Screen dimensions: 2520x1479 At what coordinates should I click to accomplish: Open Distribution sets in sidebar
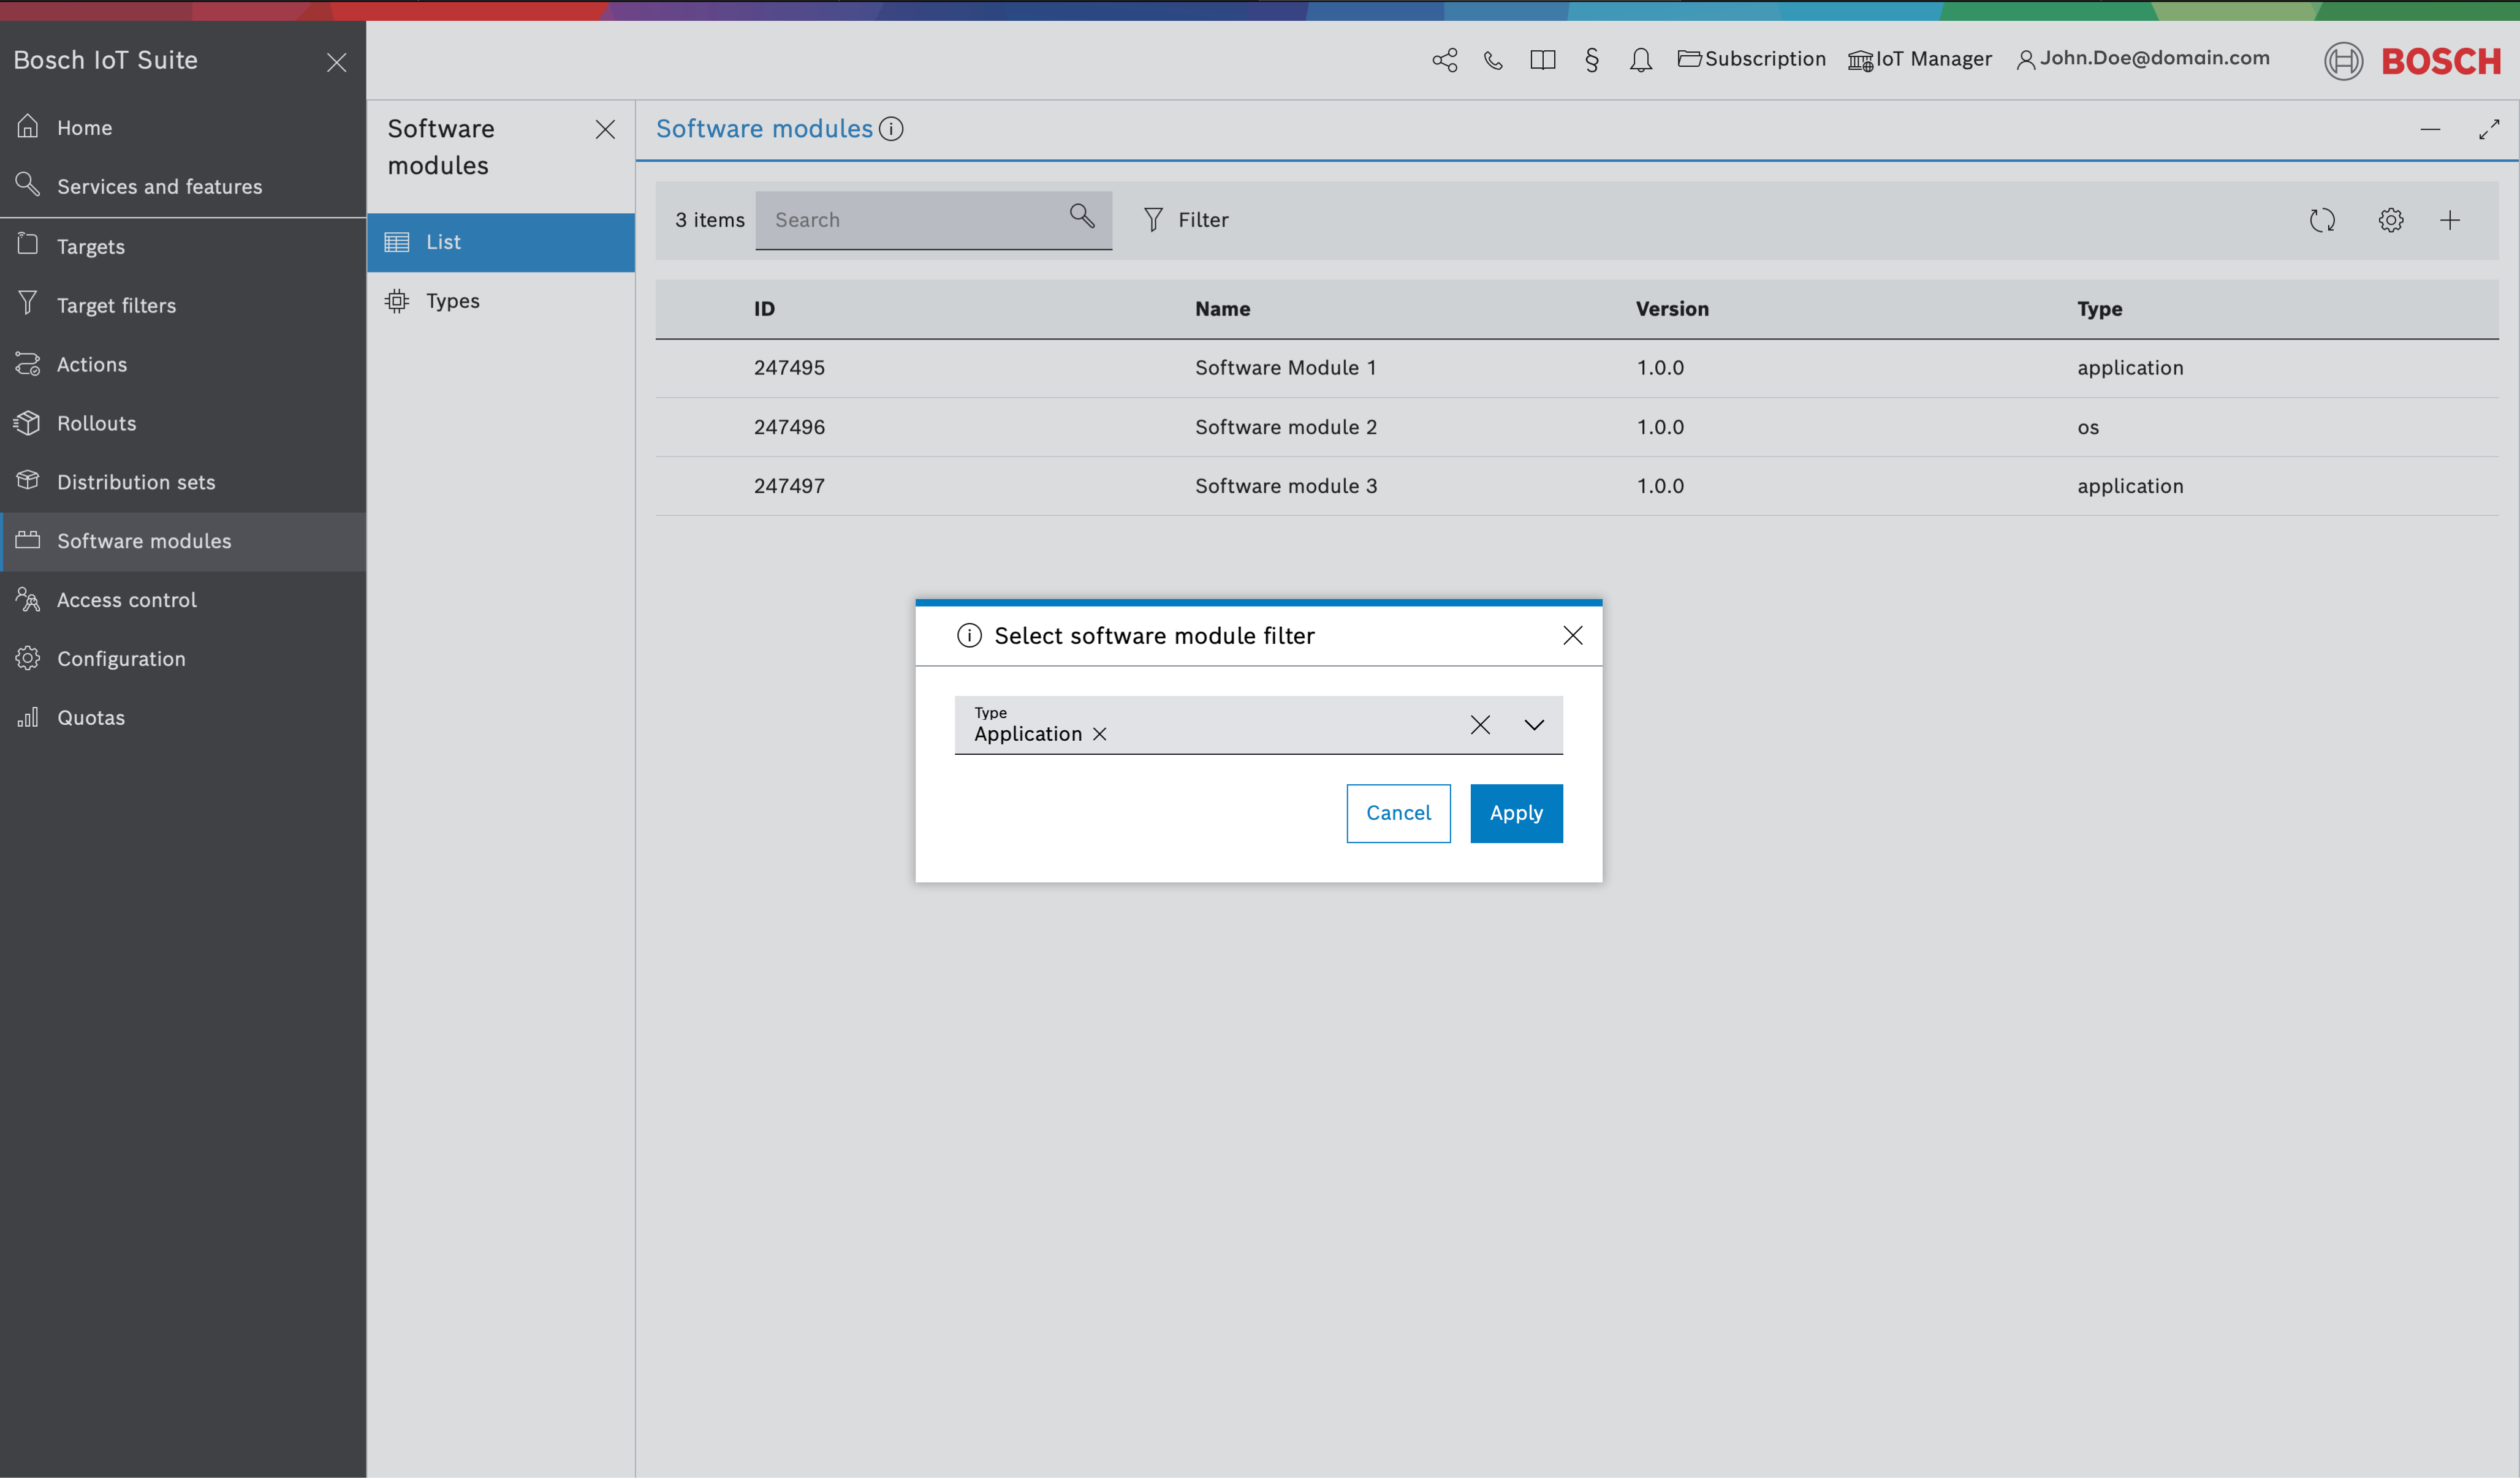click(136, 482)
